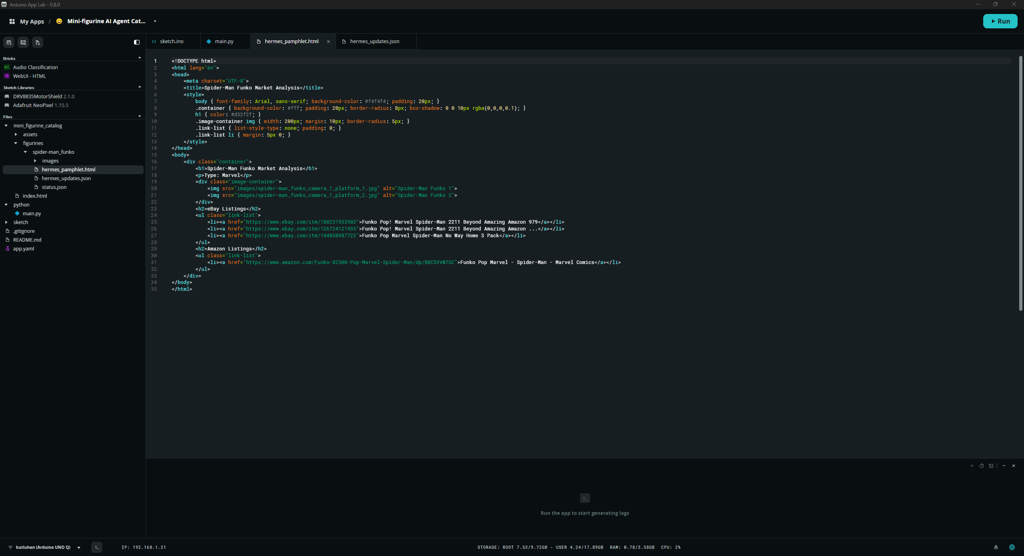This screenshot has height=556, width=1024.
Task: Click the console placeholder terminal icon
Action: click(x=584, y=498)
